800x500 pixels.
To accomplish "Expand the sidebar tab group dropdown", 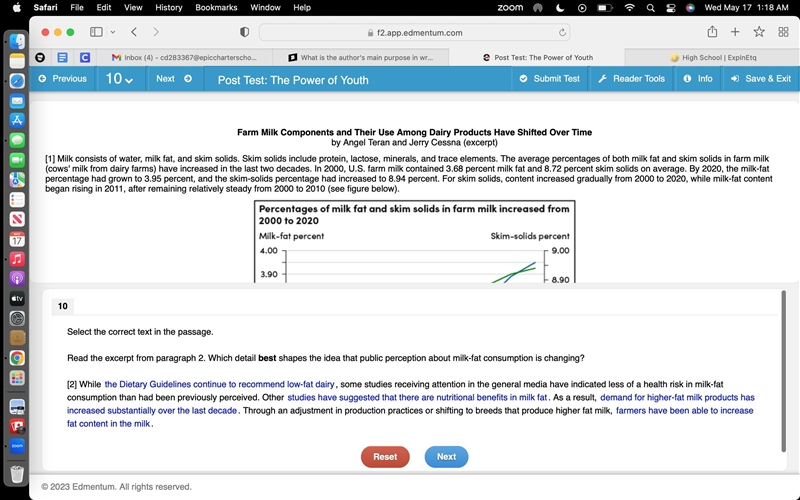I will click(113, 32).
